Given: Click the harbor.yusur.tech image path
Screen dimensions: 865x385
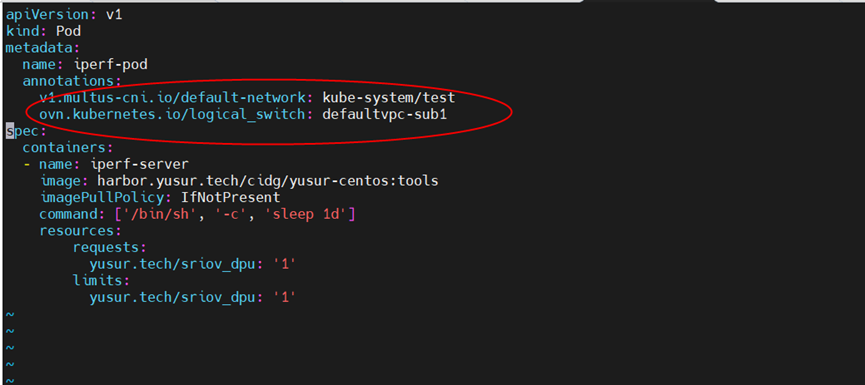Looking at the screenshot, I should tap(268, 181).
